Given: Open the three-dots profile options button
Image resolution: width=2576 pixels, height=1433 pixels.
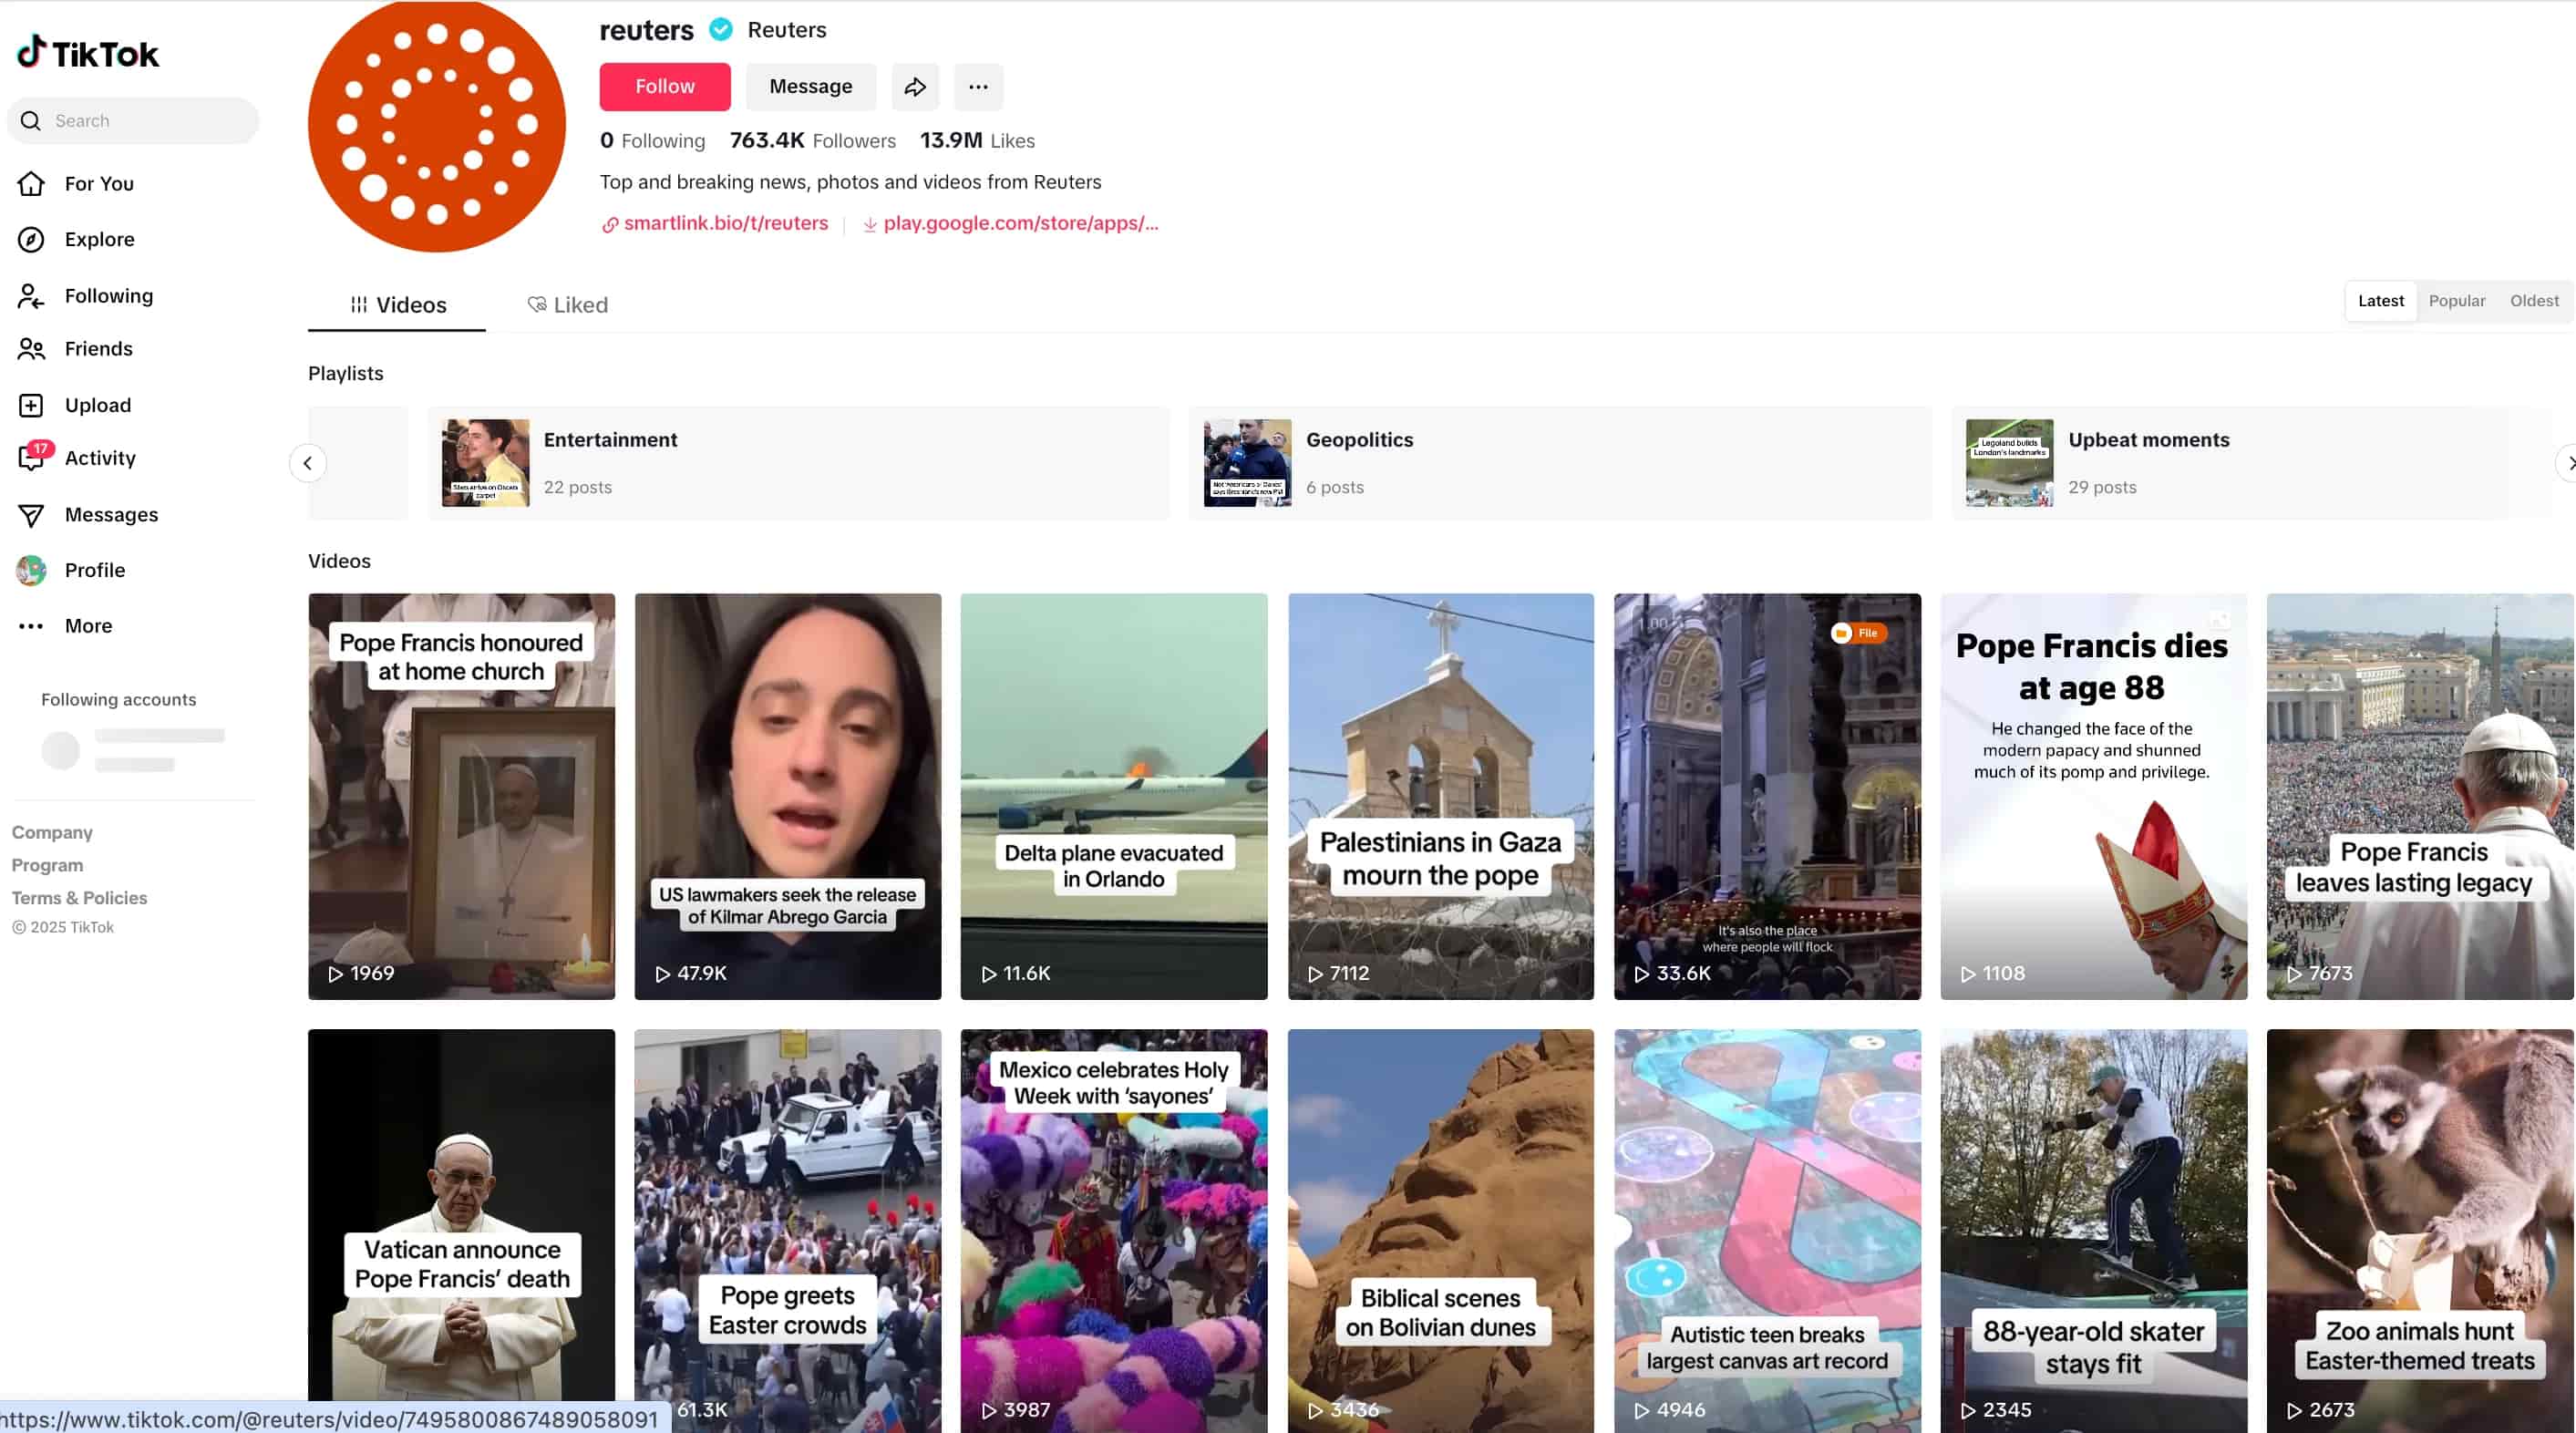Looking at the screenshot, I should 977,87.
